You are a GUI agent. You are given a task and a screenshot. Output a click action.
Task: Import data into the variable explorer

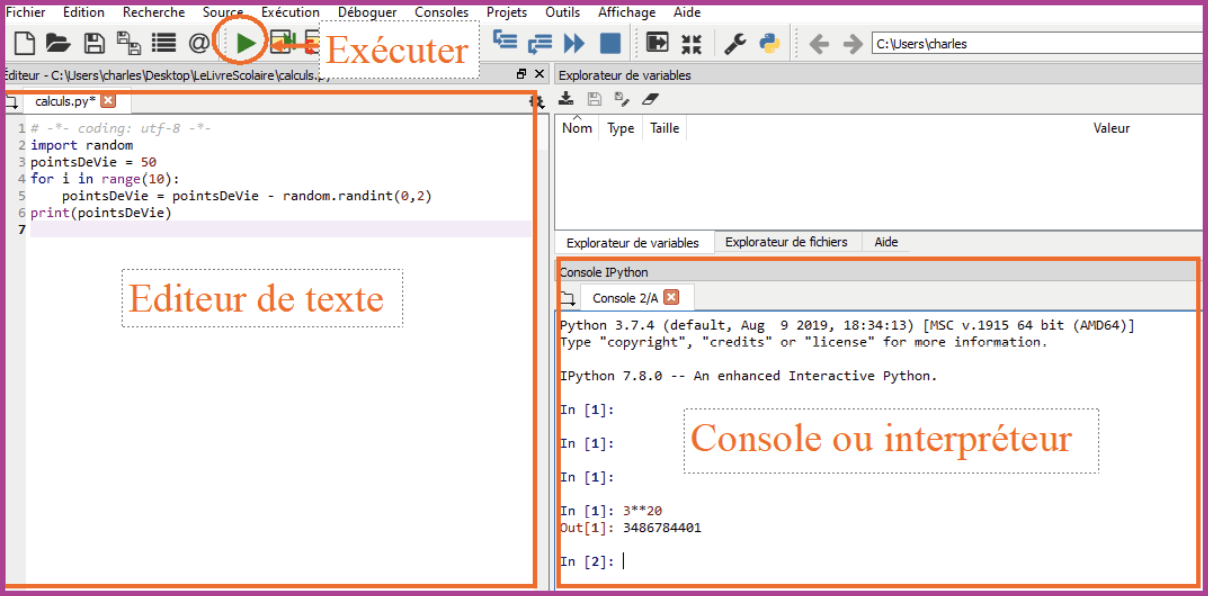(x=565, y=98)
